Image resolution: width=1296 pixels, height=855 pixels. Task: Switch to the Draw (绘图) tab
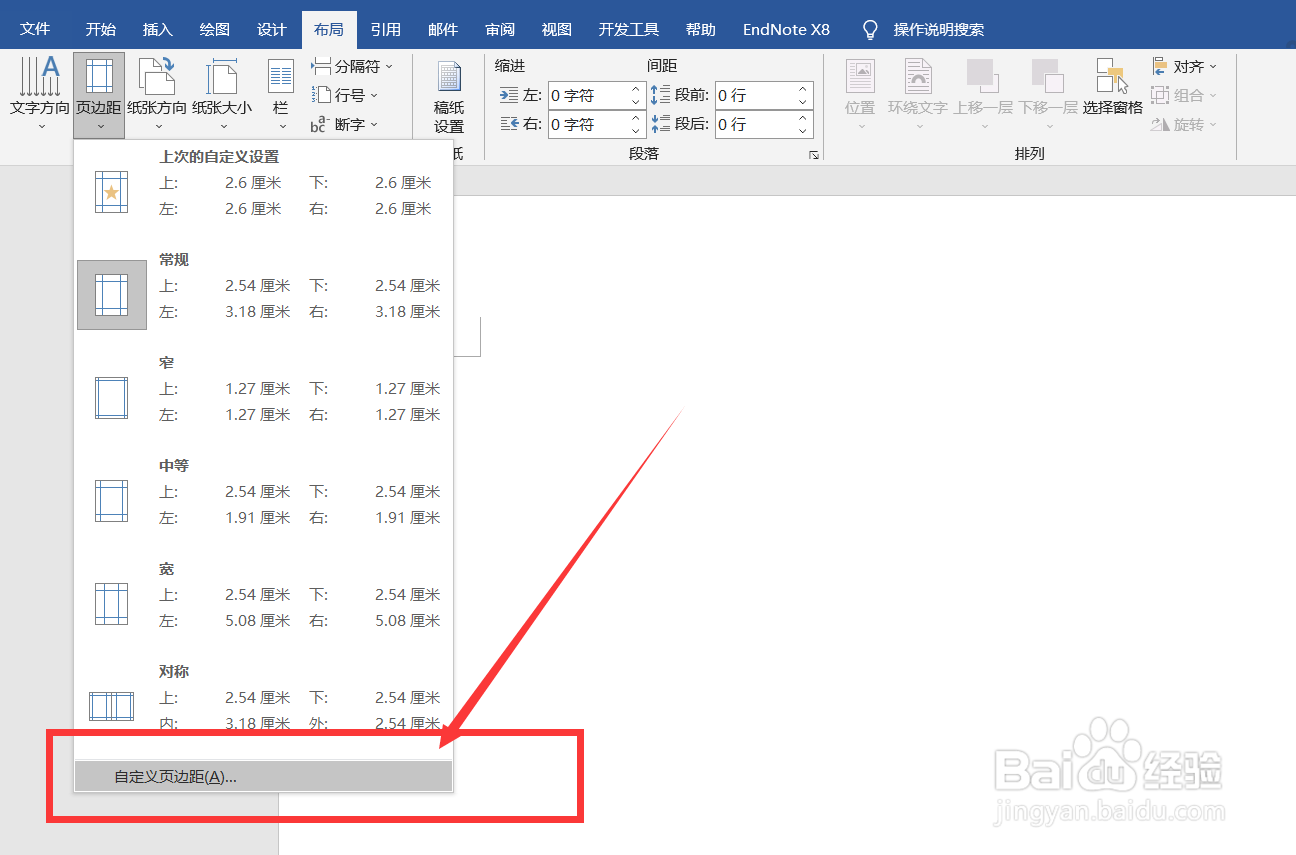point(214,29)
